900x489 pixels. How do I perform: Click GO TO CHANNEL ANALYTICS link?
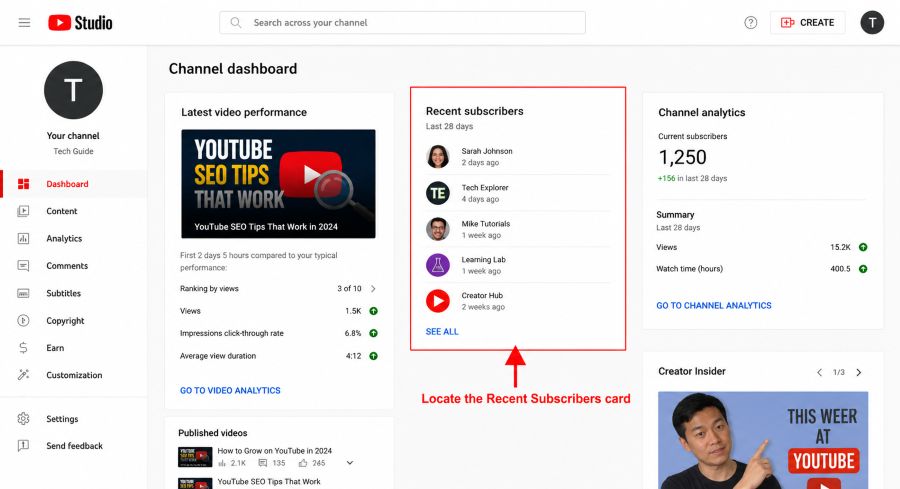(713, 305)
